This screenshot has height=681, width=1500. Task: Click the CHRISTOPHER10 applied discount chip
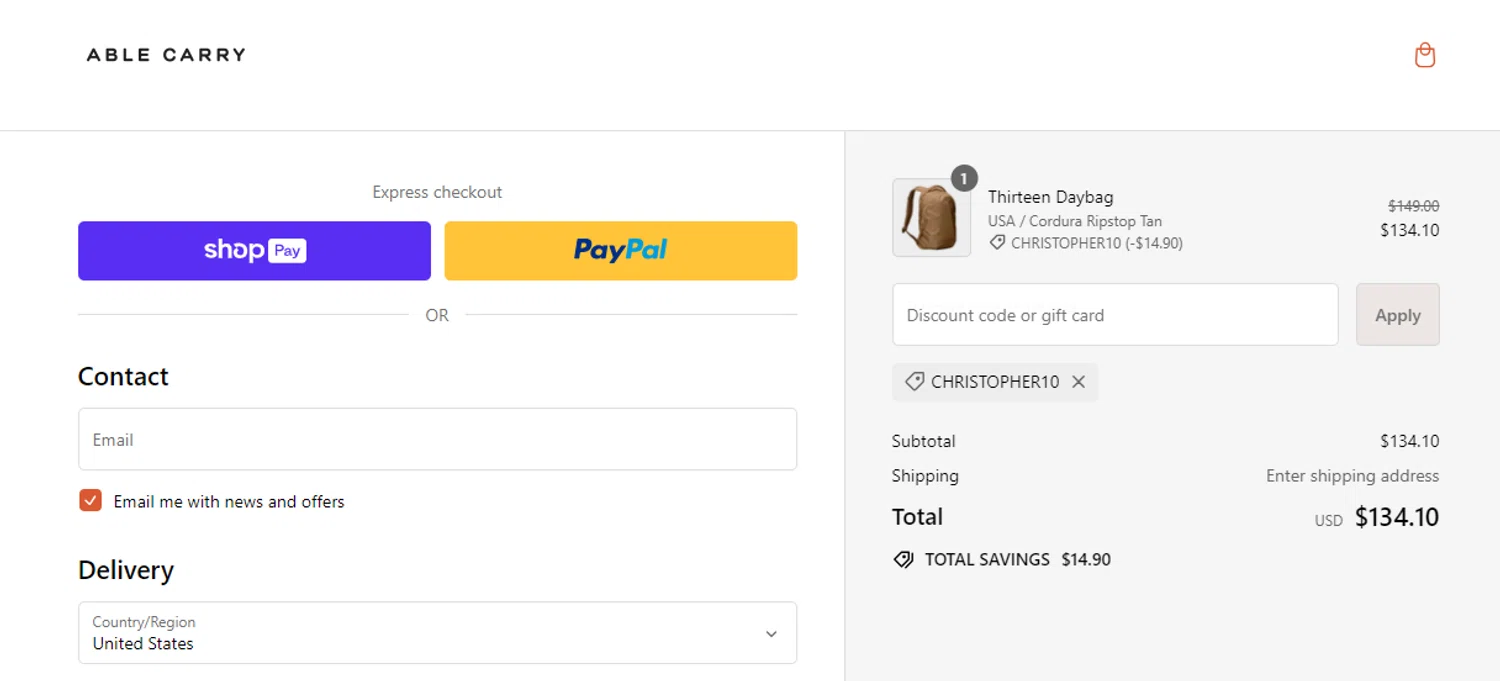click(995, 382)
